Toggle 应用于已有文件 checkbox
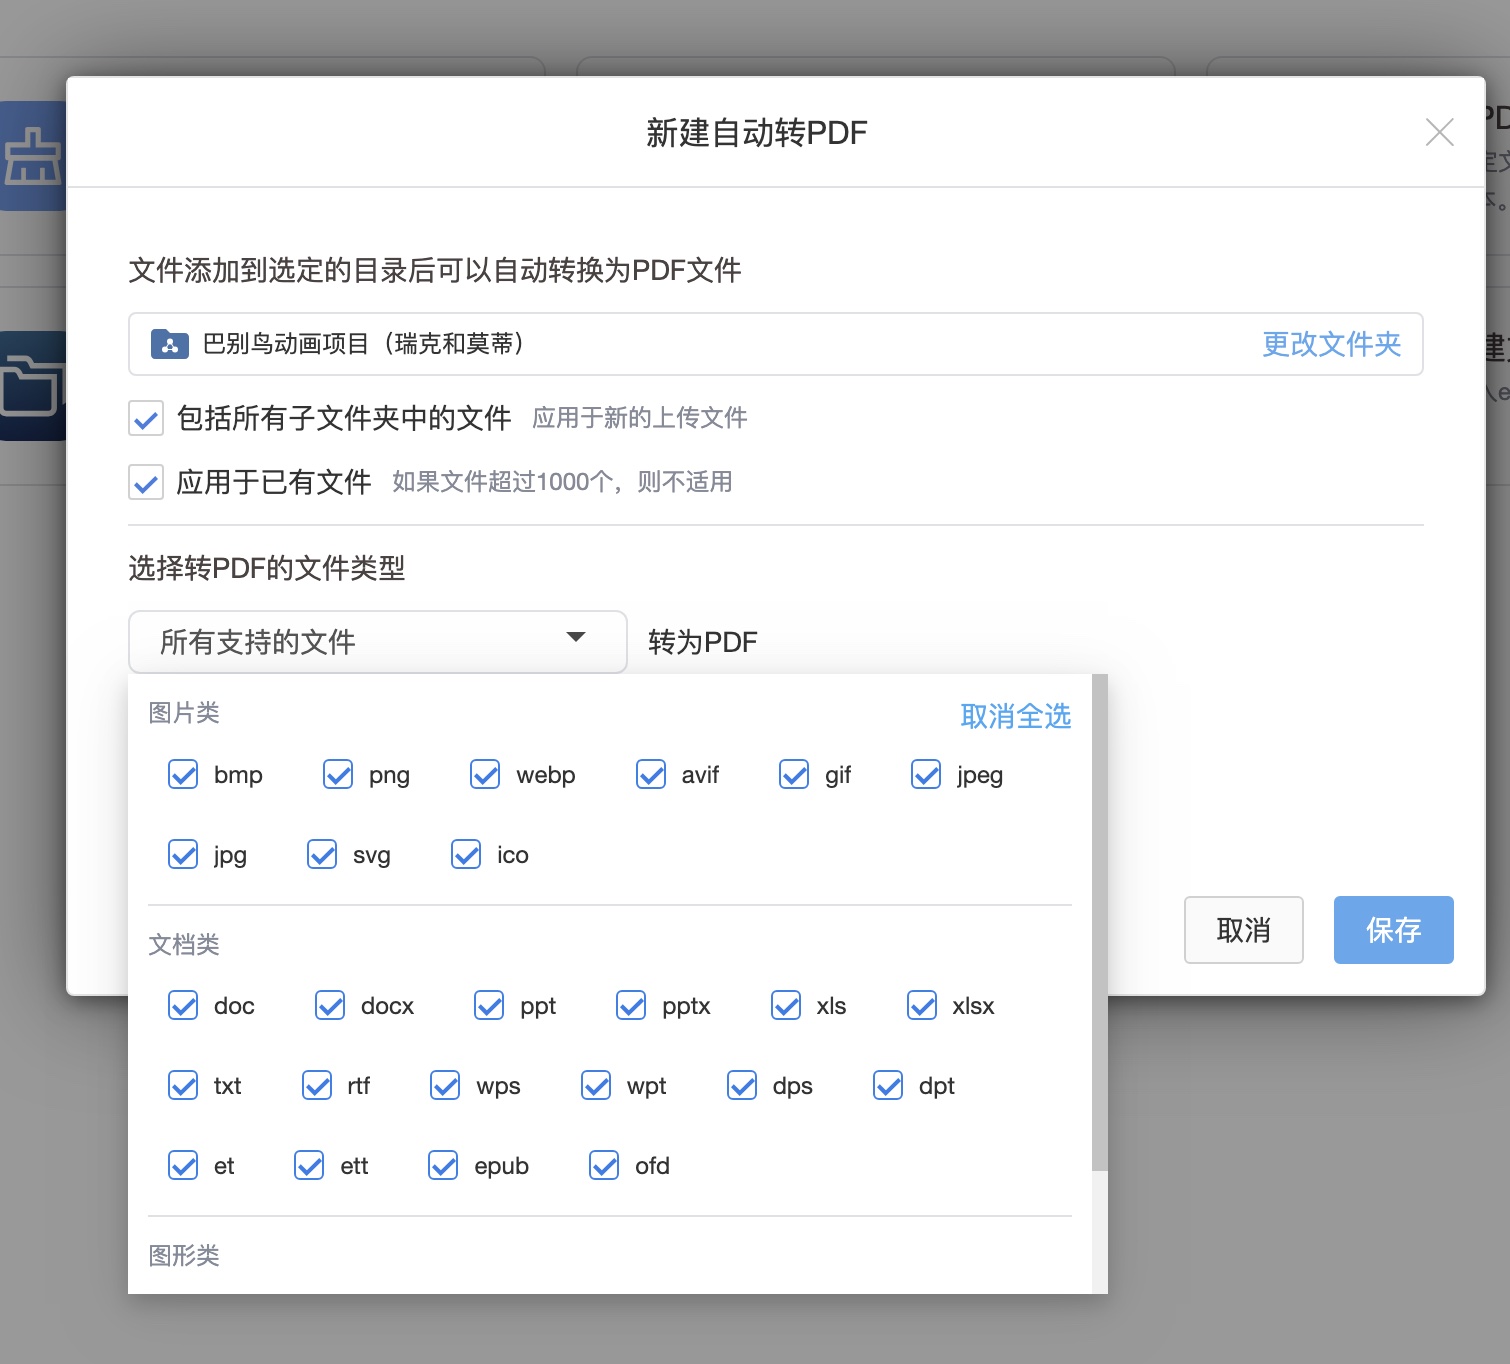 [x=146, y=482]
